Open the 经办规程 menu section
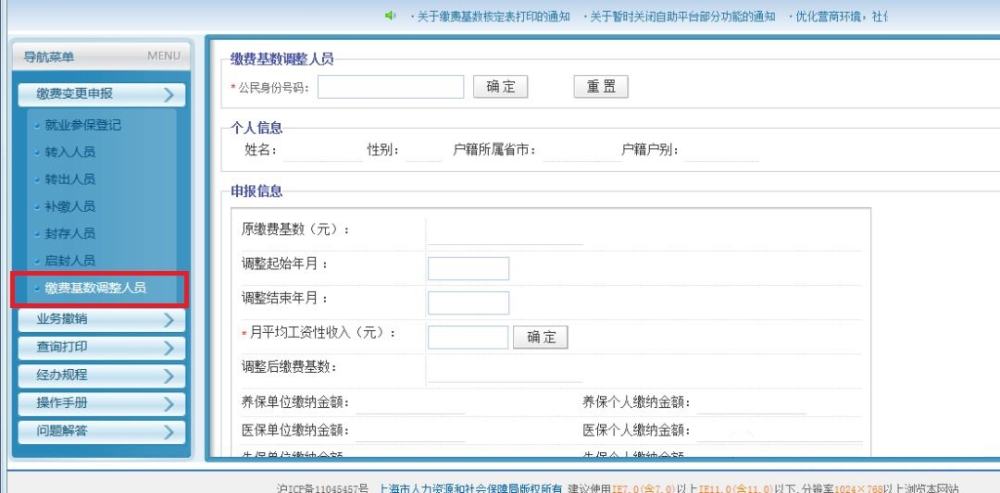1000x493 pixels. click(101, 376)
